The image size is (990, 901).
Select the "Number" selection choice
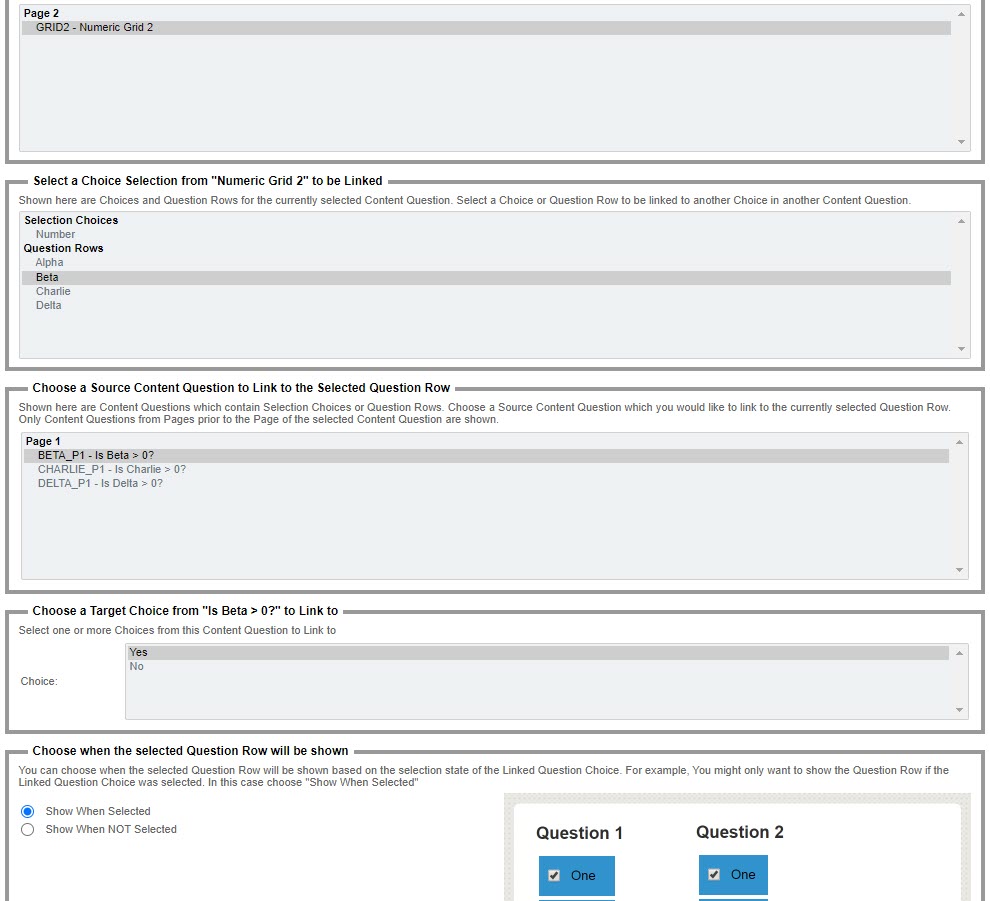tap(55, 234)
